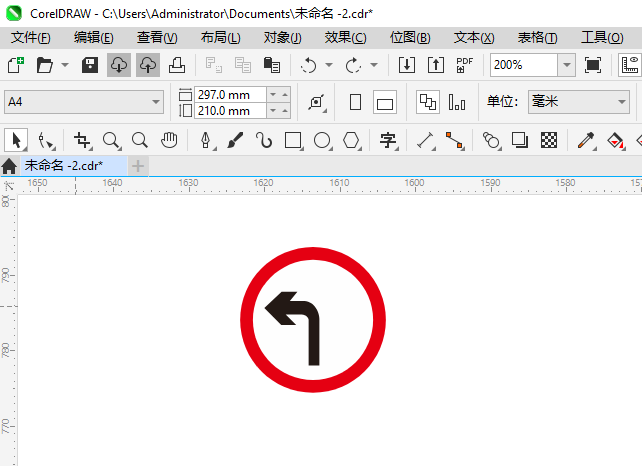This screenshot has width=642, height=466.
Task: Select the curve drawing tool
Action: tap(264, 140)
